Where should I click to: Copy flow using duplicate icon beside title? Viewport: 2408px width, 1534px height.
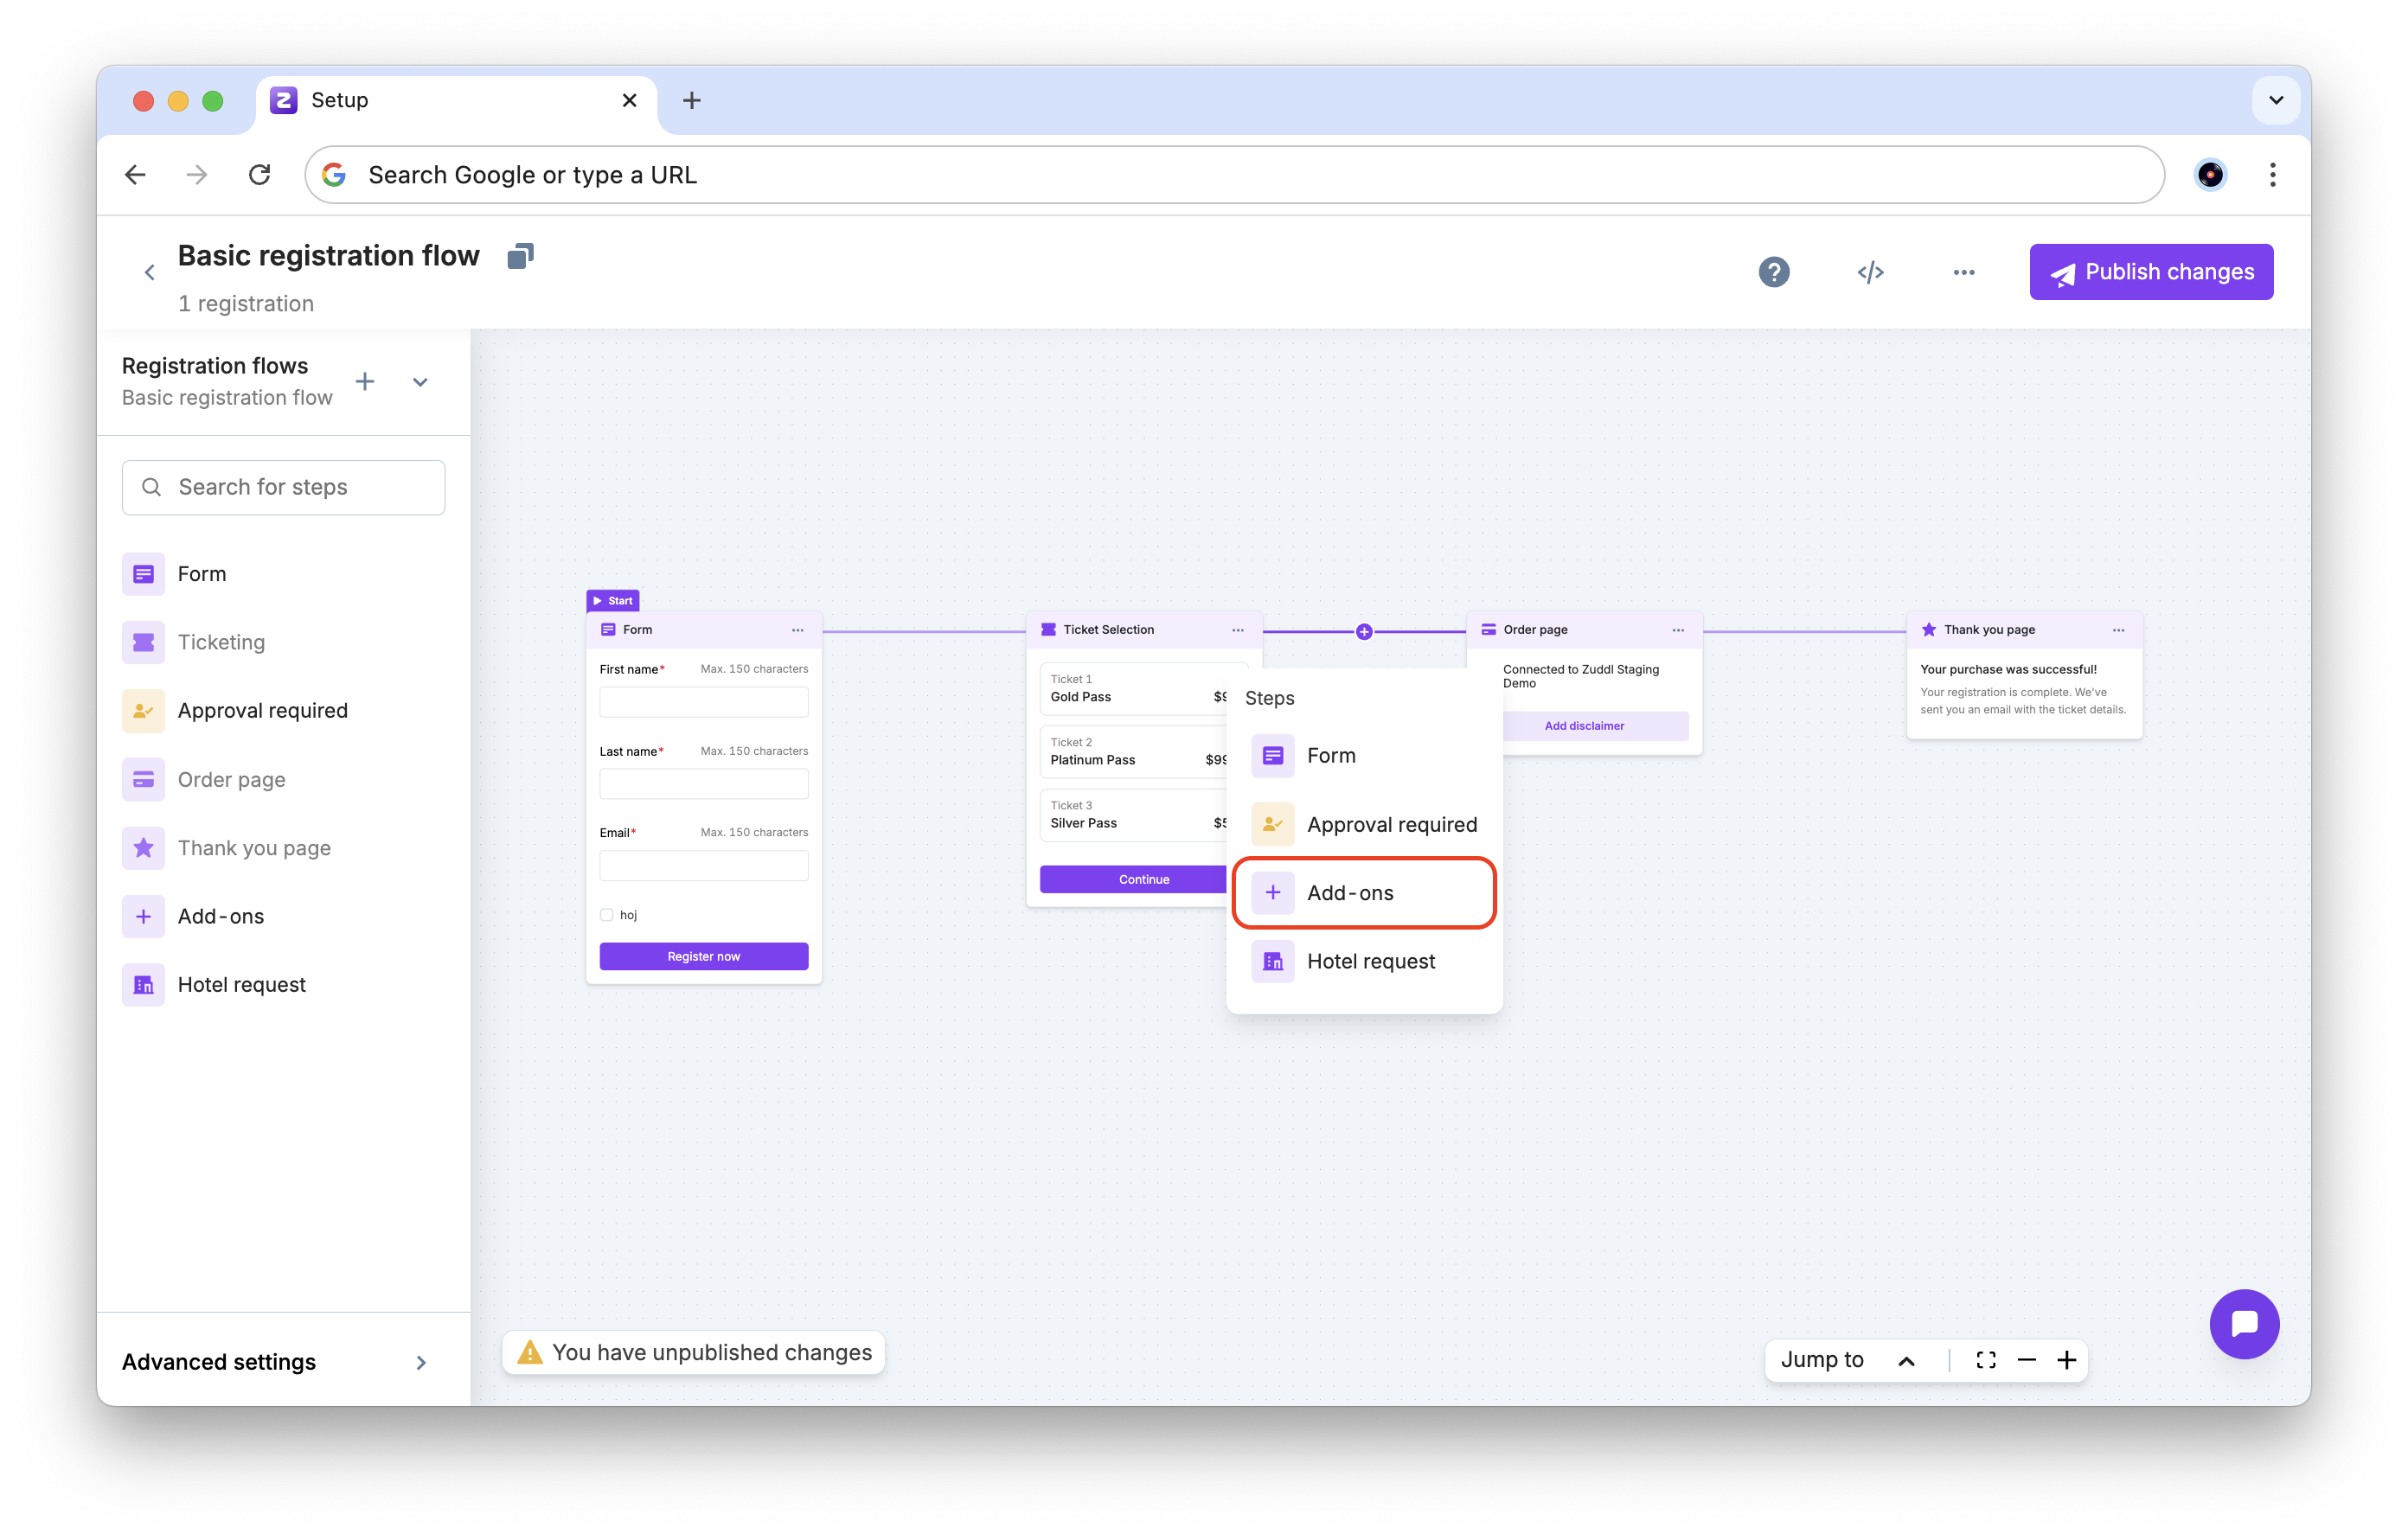[520, 256]
